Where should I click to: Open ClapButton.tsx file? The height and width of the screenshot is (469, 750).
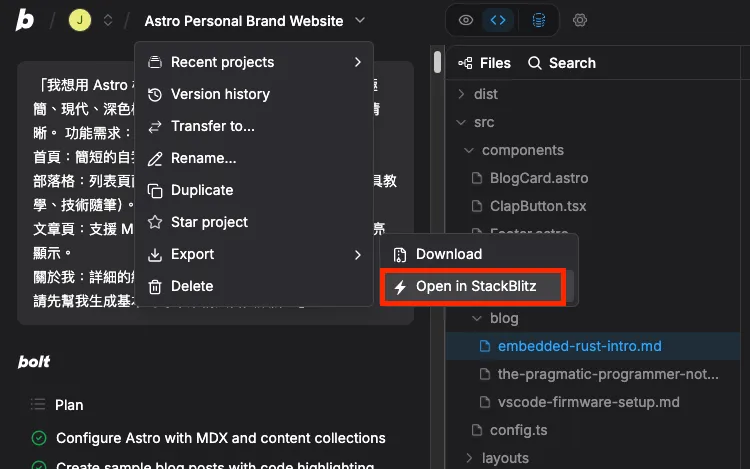593,206
